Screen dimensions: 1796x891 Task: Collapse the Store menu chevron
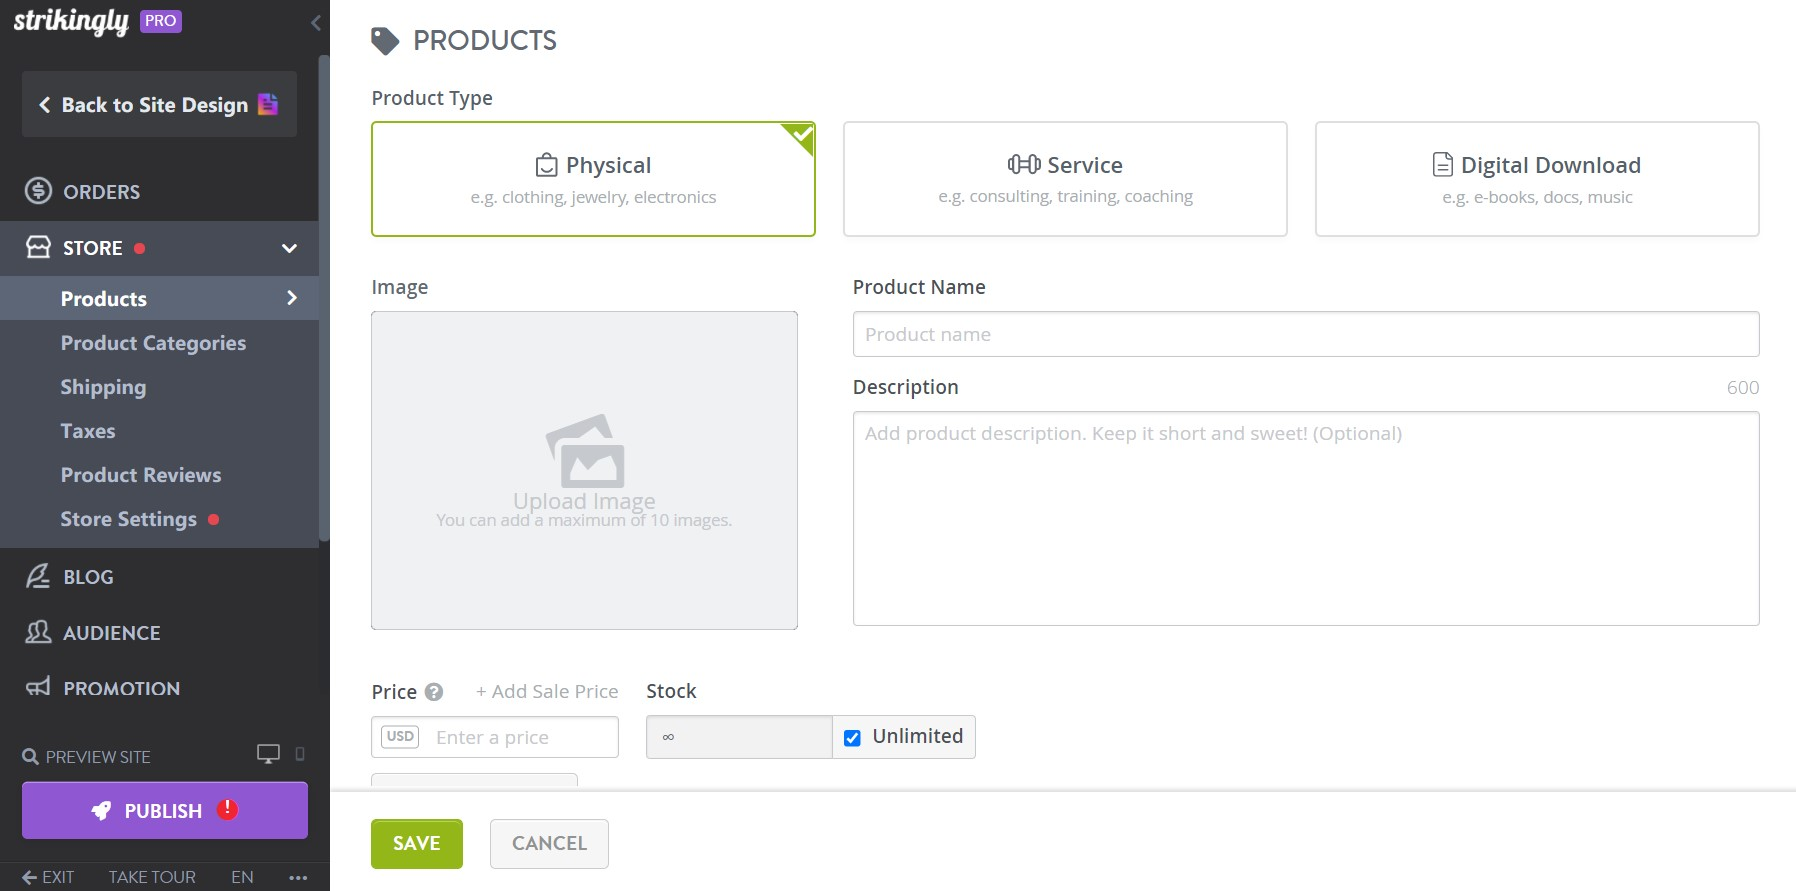[289, 248]
